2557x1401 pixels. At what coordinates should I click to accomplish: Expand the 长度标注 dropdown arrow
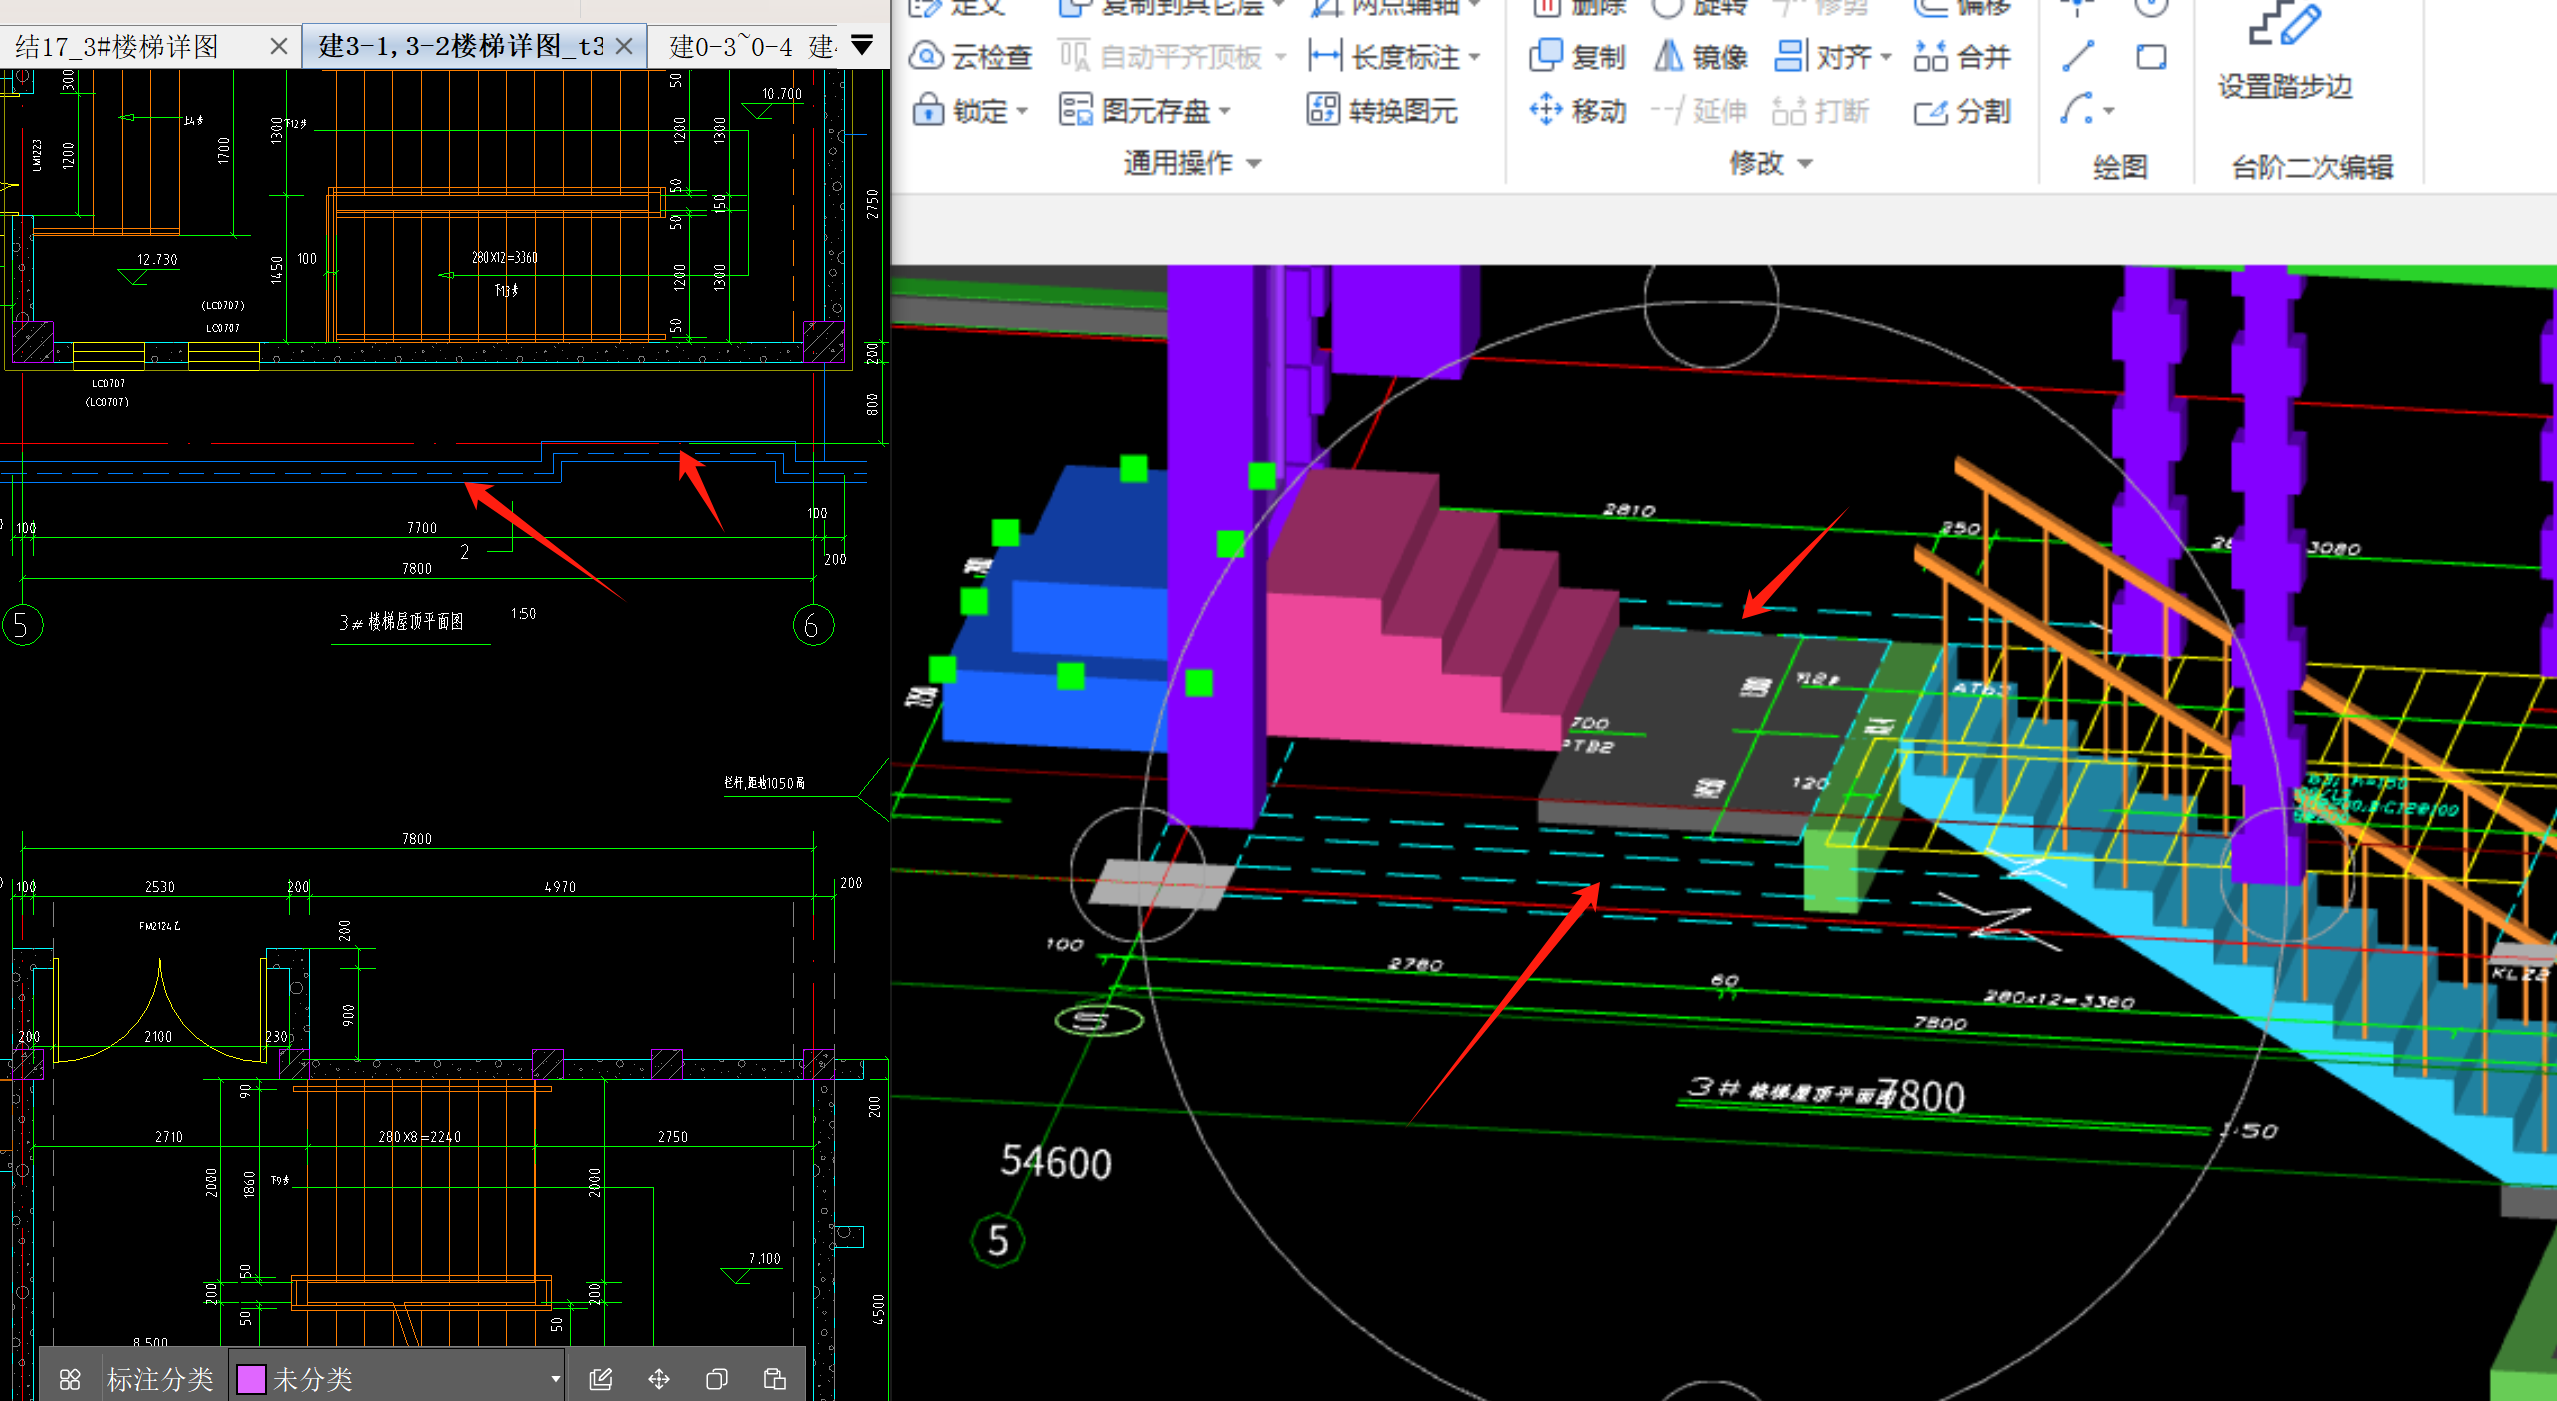pos(1475,58)
